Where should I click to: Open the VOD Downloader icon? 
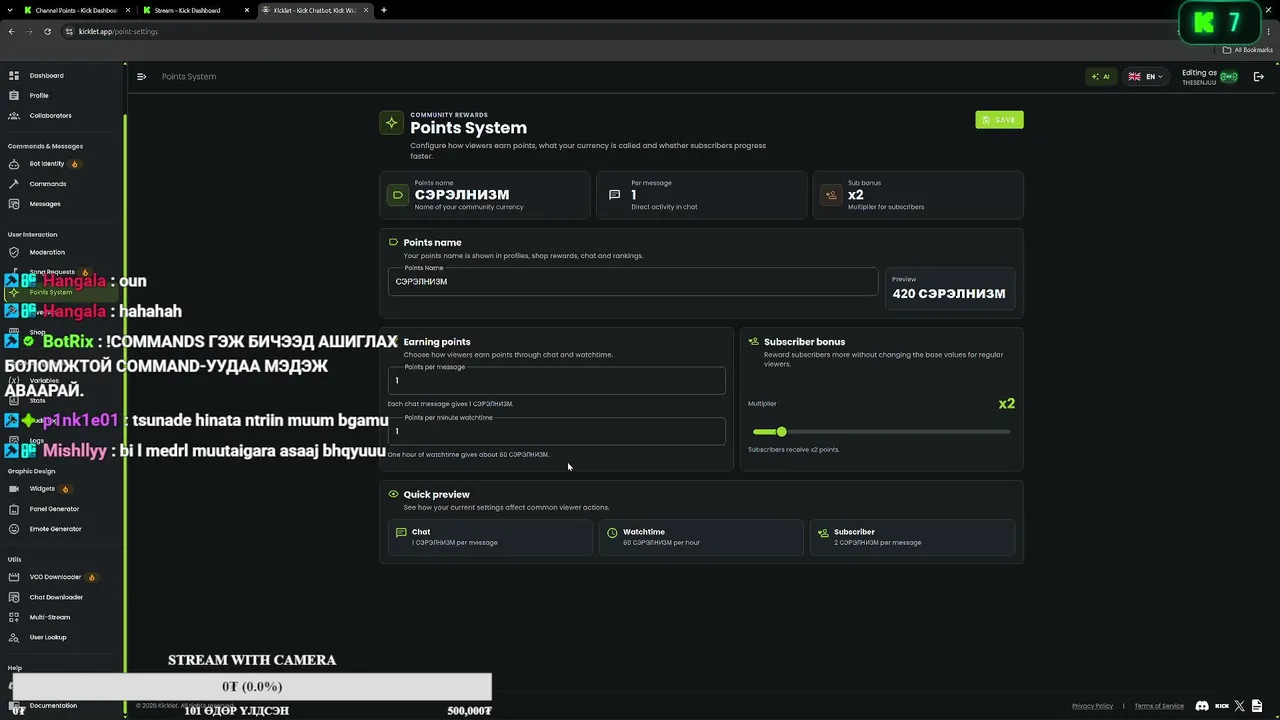click(x=14, y=577)
